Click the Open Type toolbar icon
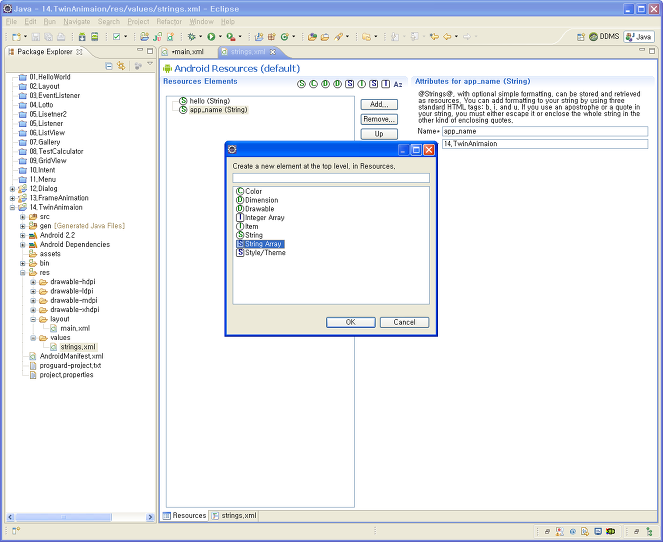 pyautogui.click(x=312, y=37)
